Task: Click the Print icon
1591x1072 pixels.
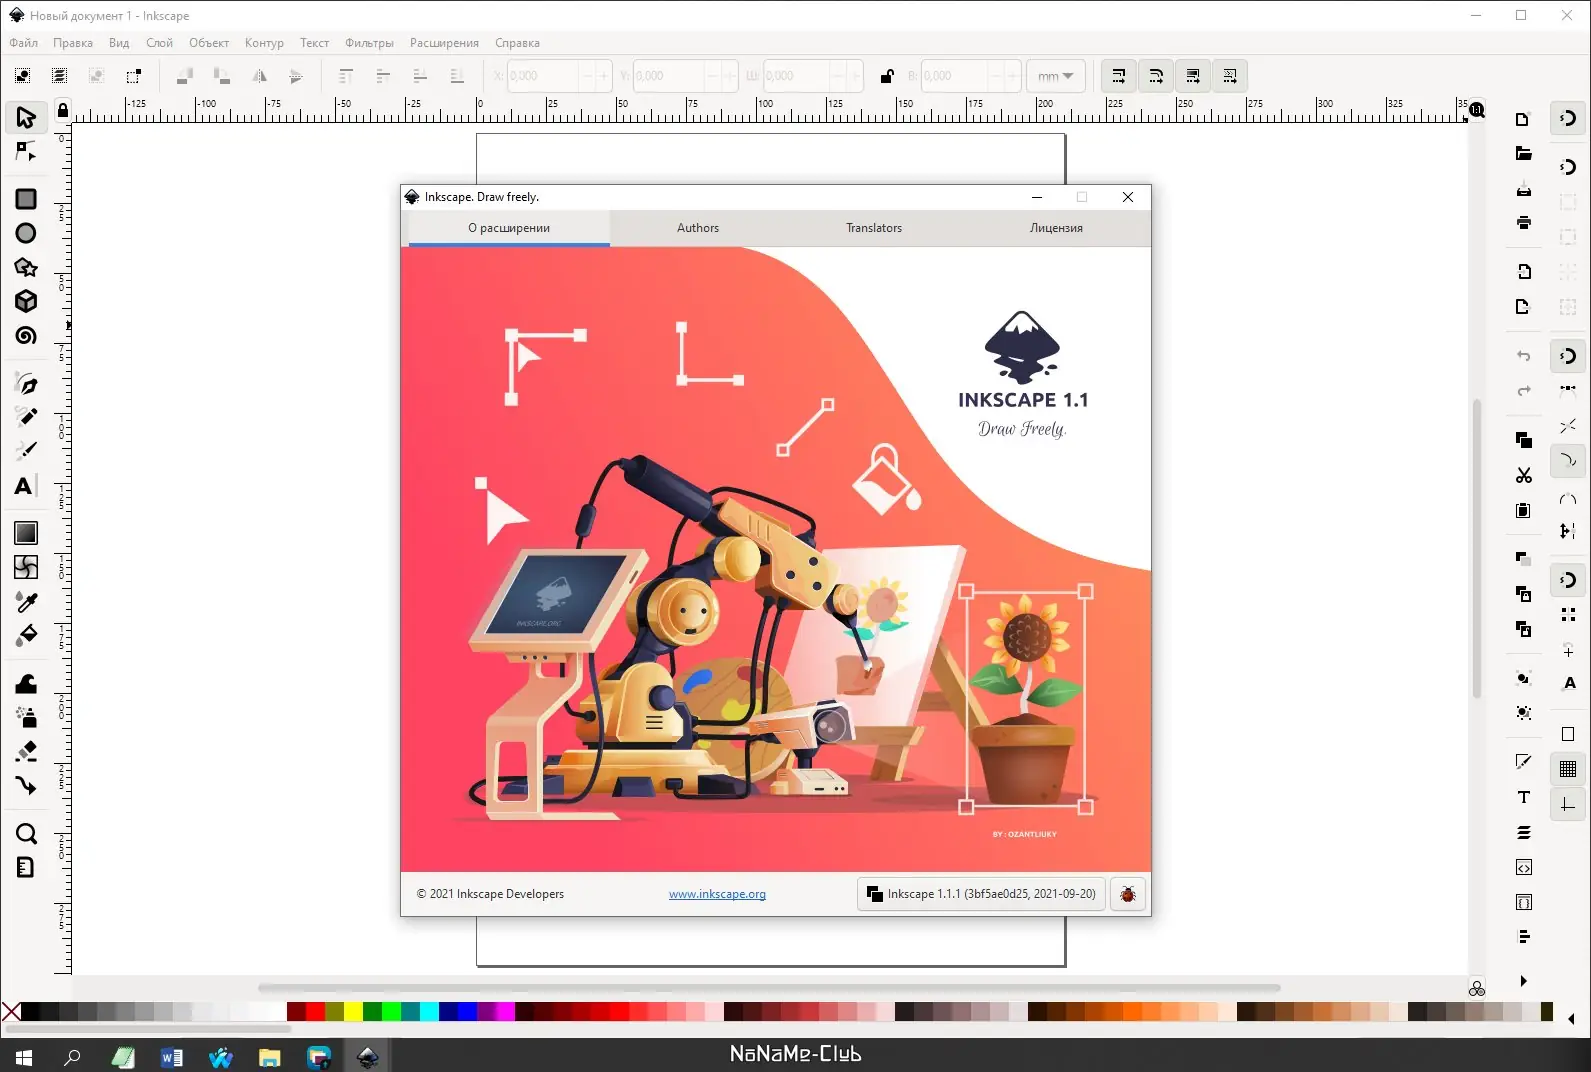Action: point(1523,223)
